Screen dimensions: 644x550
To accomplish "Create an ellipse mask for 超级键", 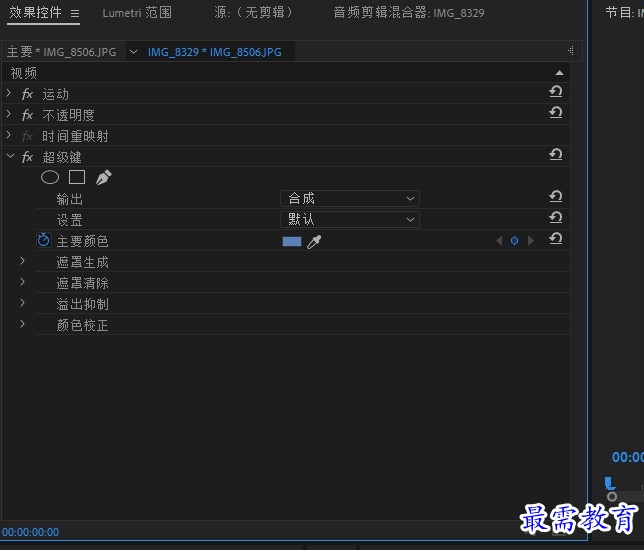I will click(x=50, y=177).
